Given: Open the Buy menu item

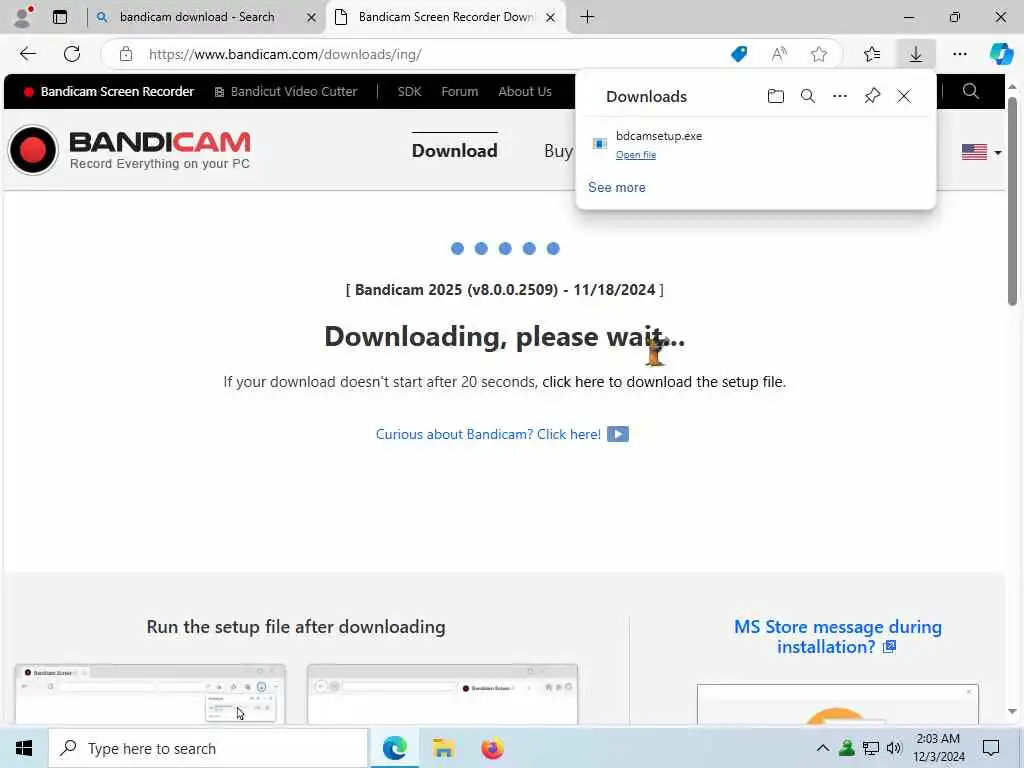Looking at the screenshot, I should 558,151.
